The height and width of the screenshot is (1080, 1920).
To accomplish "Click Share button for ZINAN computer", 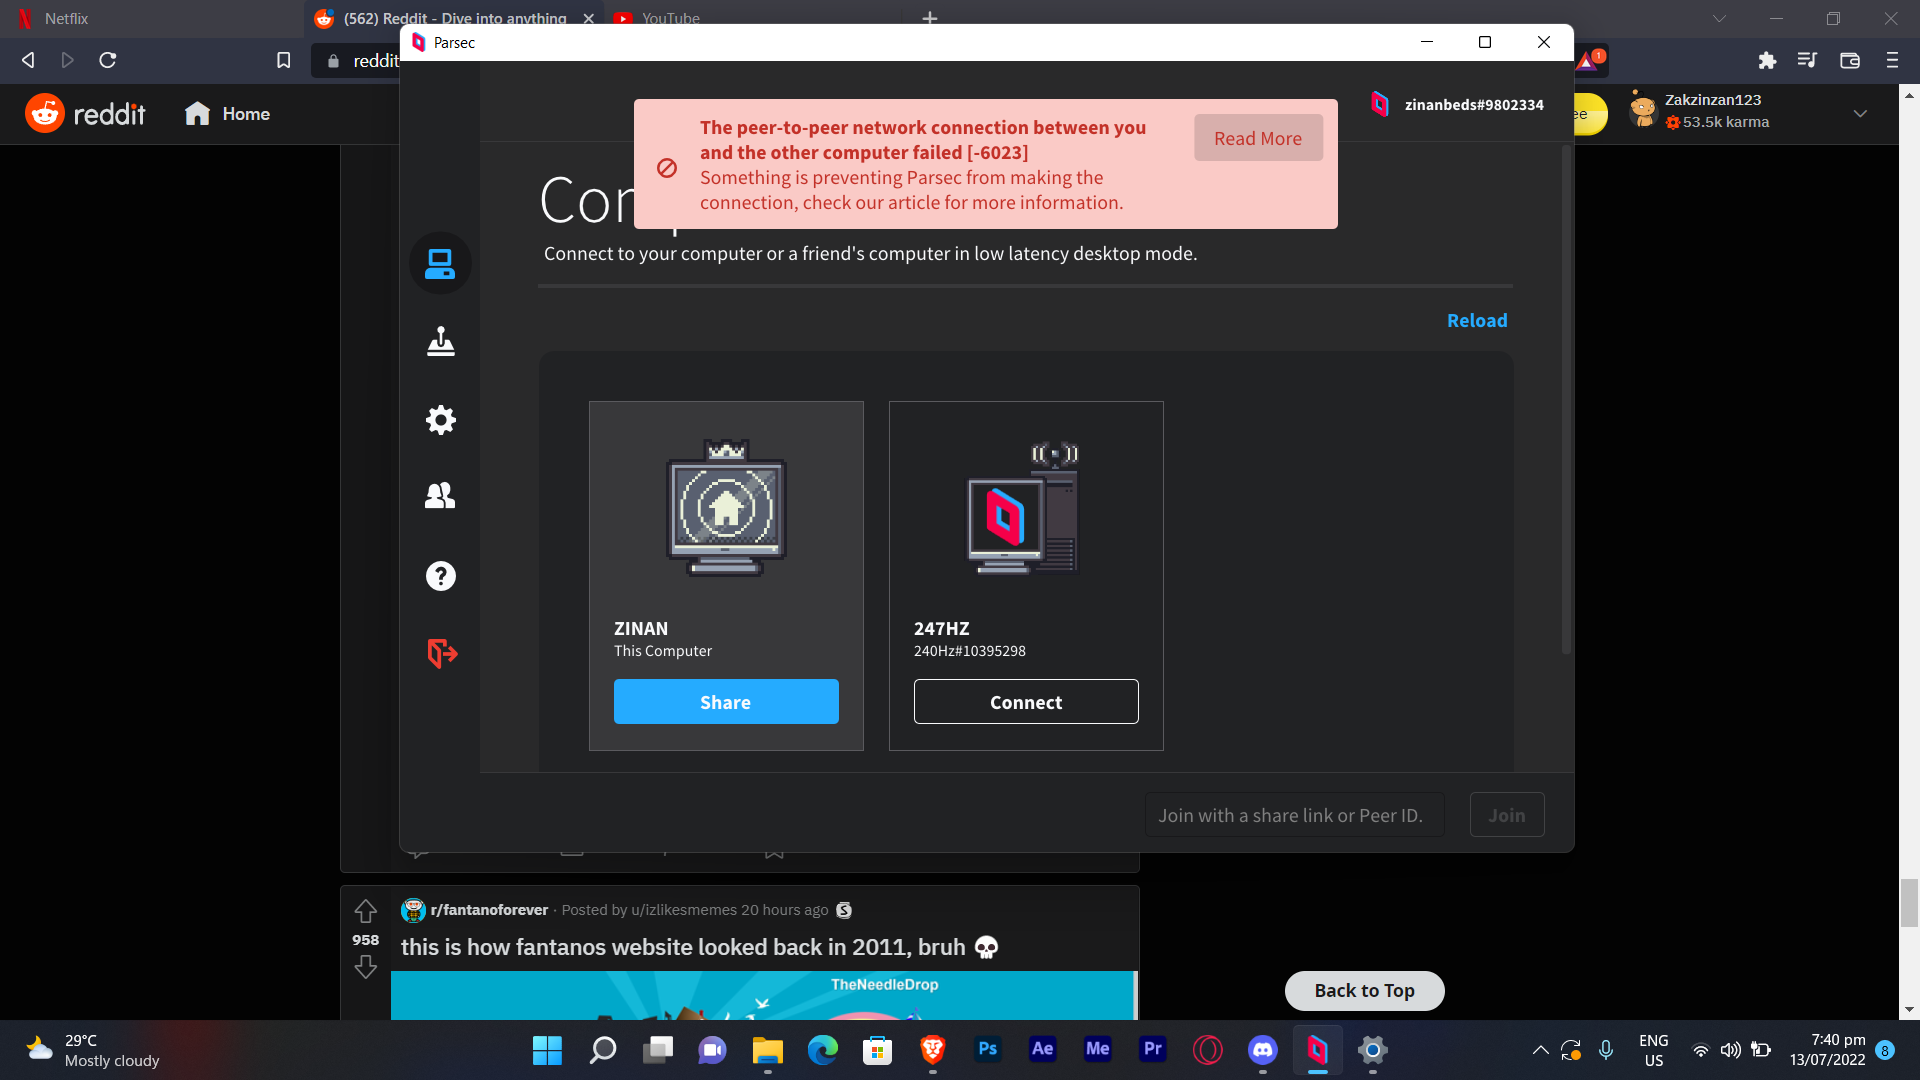I will (x=726, y=702).
